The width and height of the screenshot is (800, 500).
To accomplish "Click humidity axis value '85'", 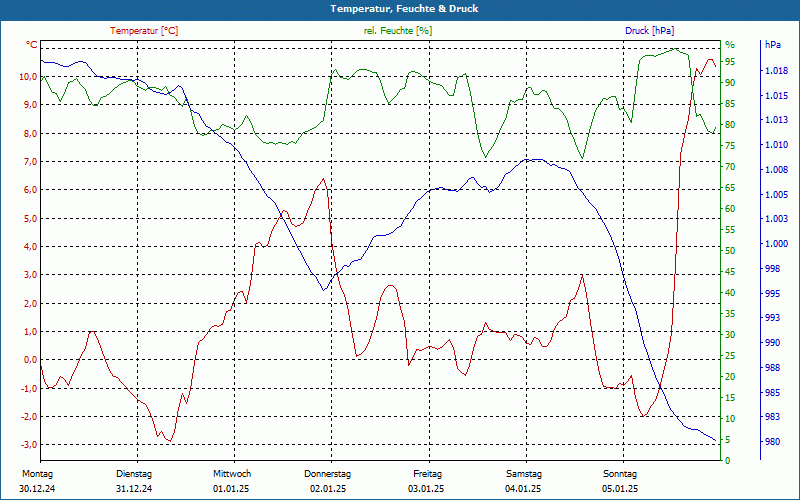I will click(x=730, y=104).
